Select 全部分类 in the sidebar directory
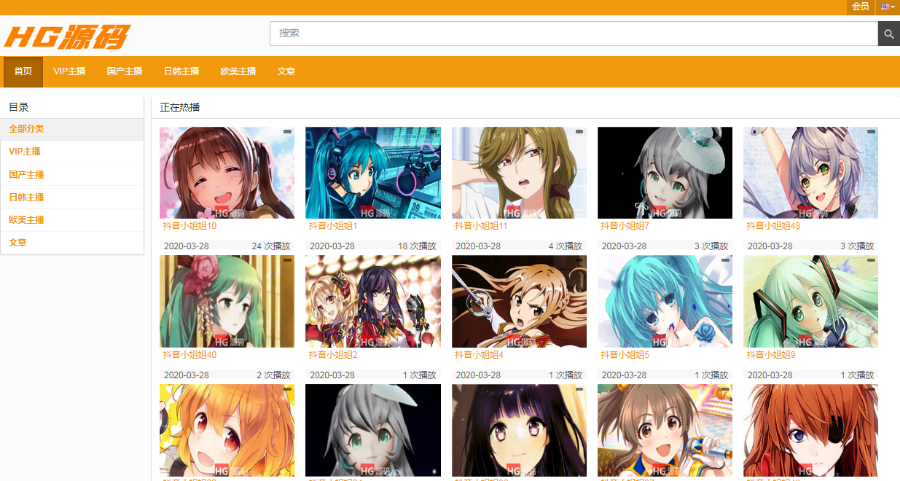This screenshot has width=900, height=481. tap(72, 129)
